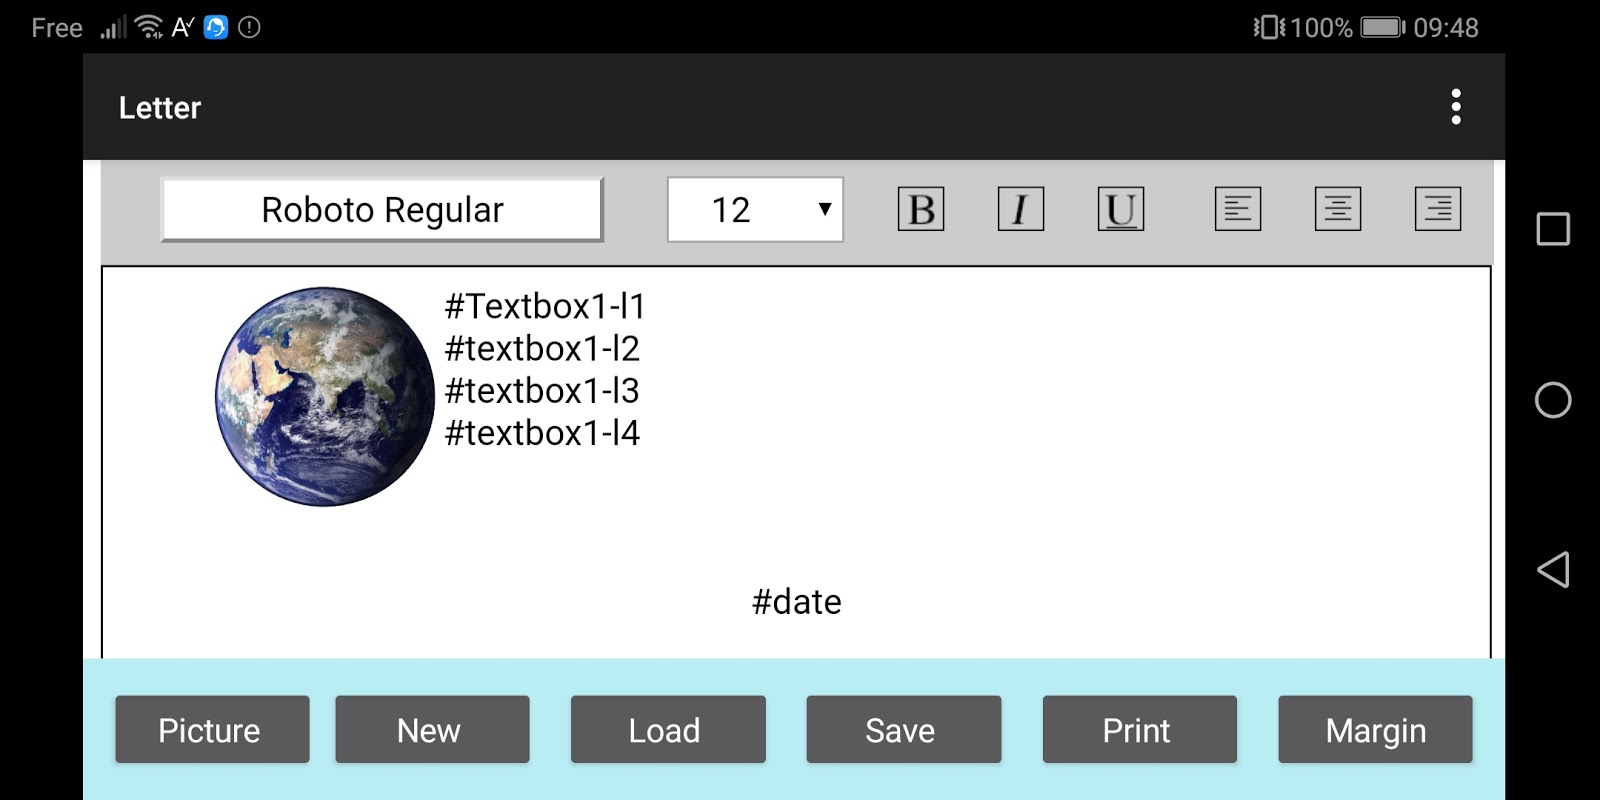1600x800 pixels.
Task: Open Margin settings
Action: 1375,730
